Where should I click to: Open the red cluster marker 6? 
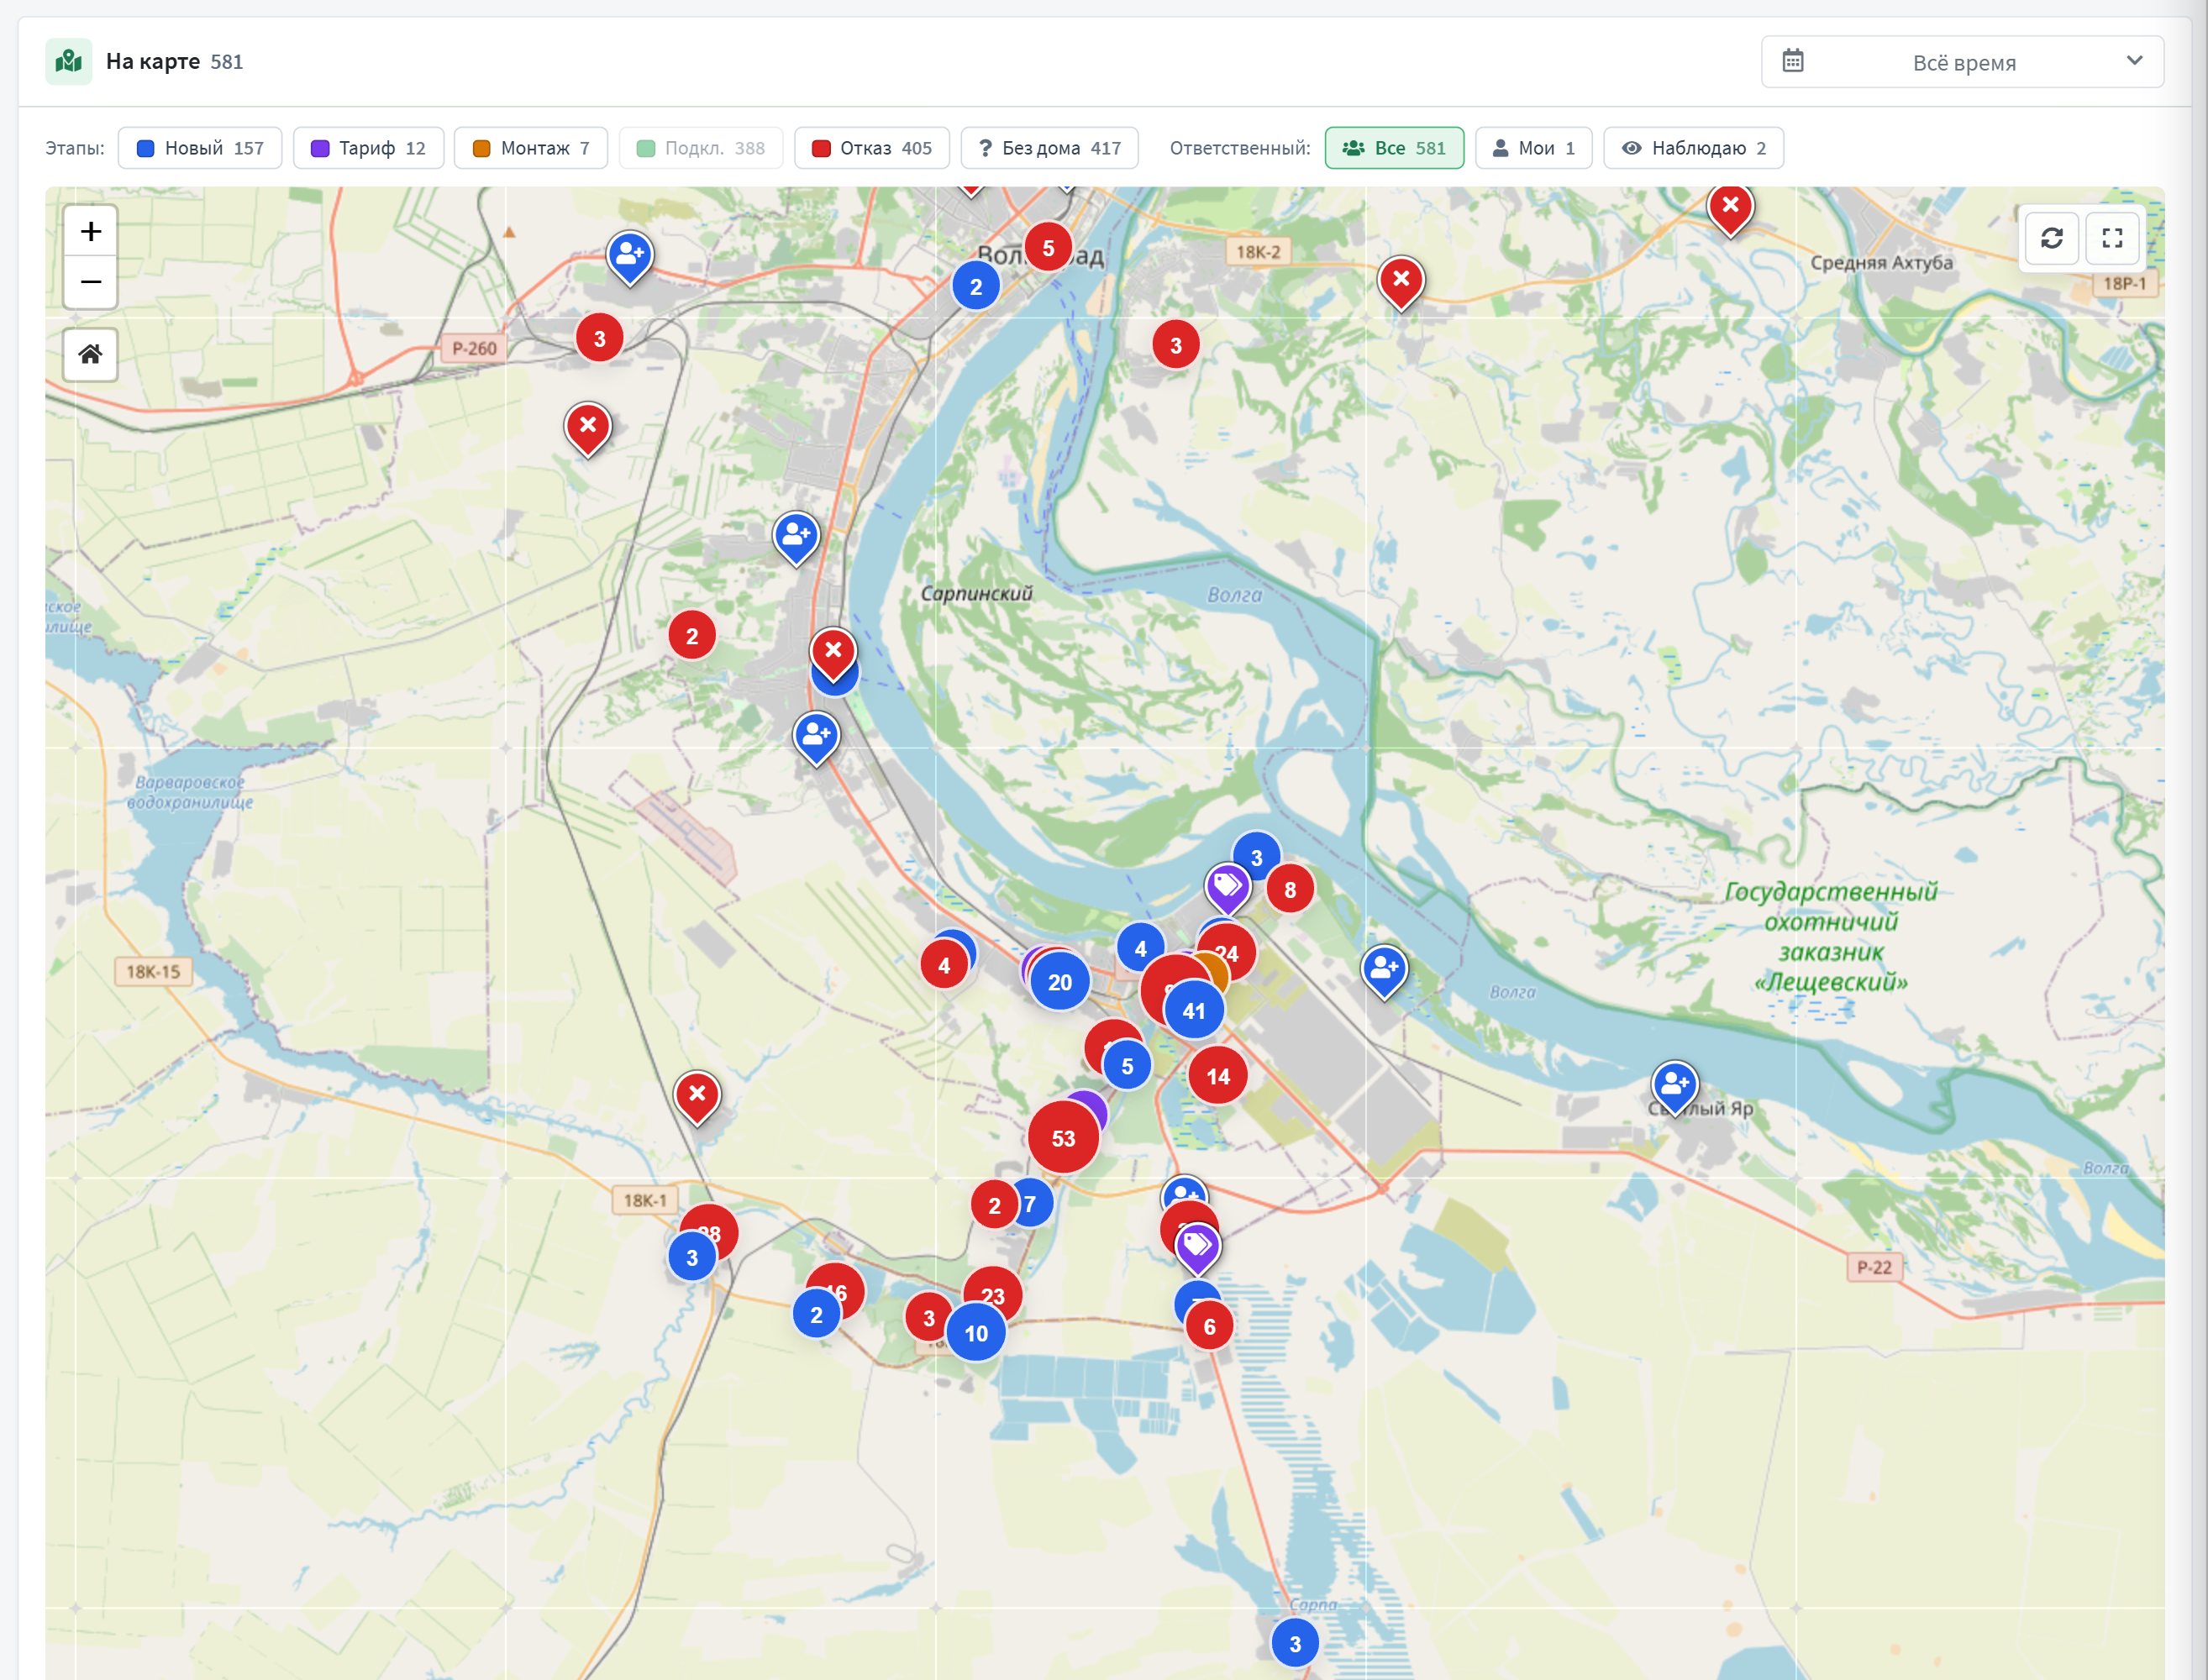tap(1209, 1326)
